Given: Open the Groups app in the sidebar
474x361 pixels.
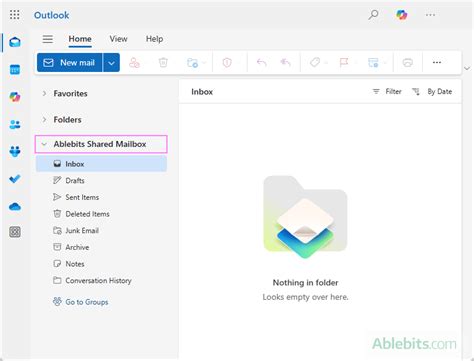Looking at the screenshot, I should (x=15, y=152).
